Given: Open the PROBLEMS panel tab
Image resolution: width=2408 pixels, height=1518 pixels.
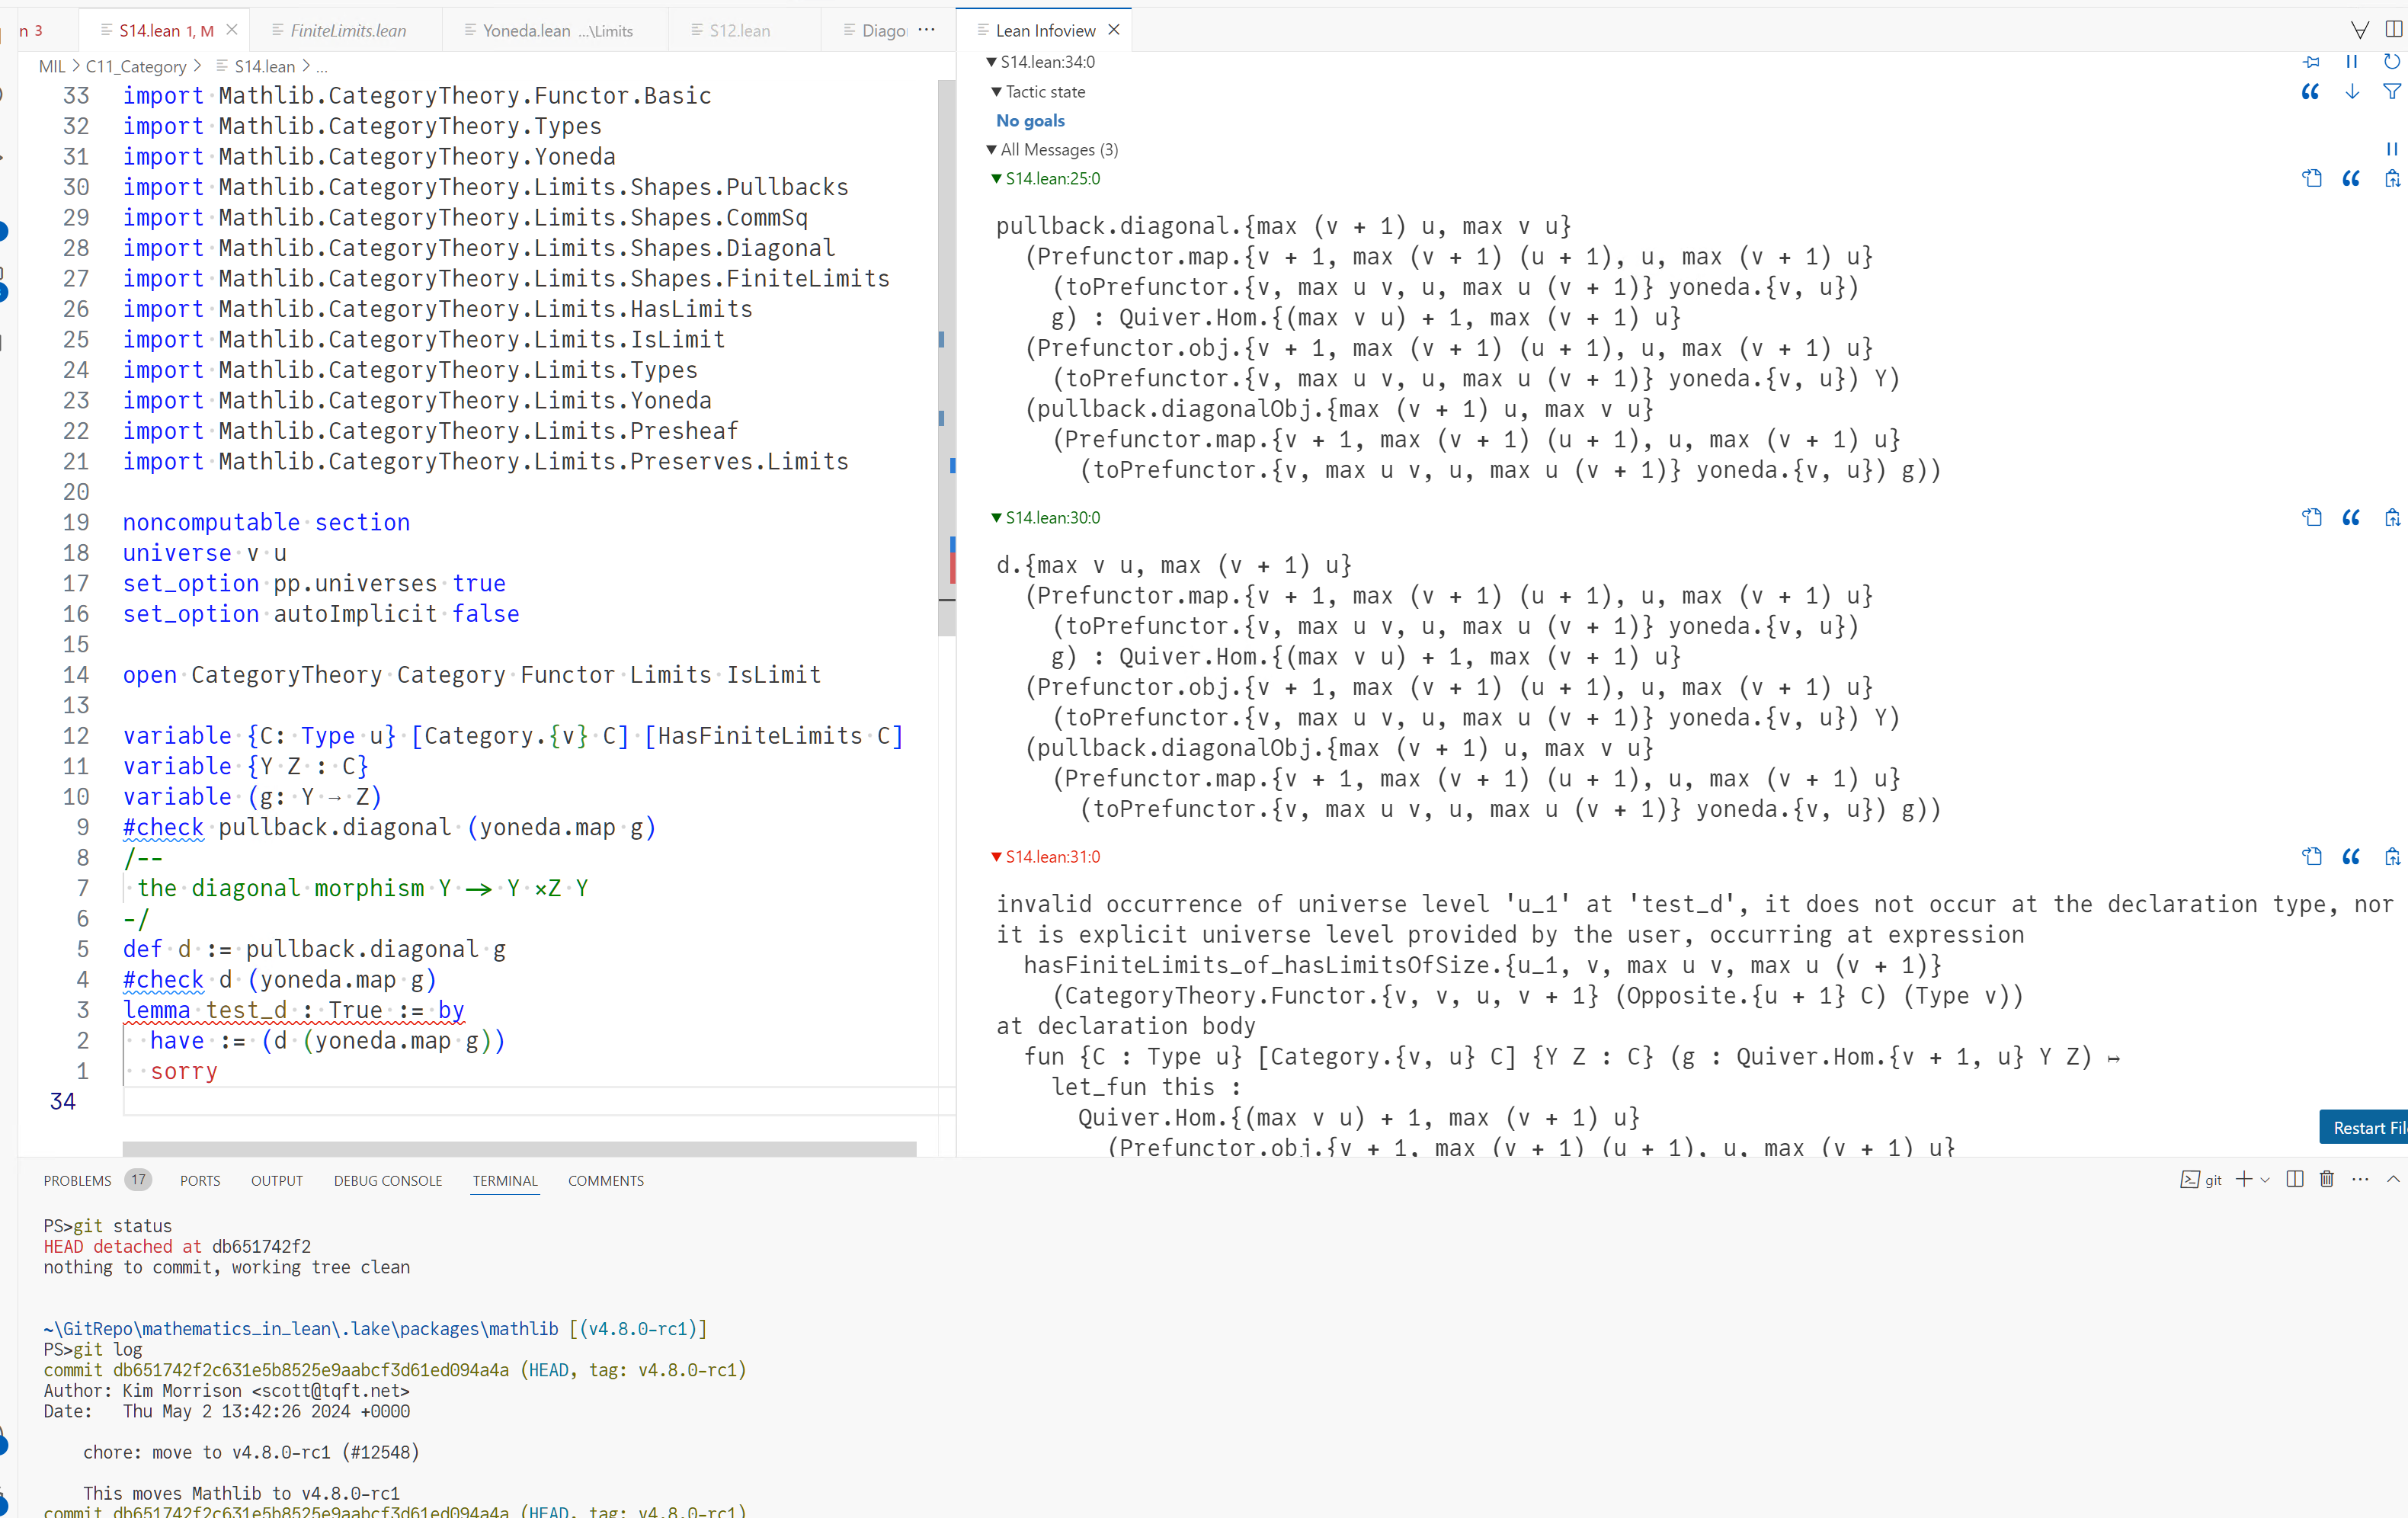Looking at the screenshot, I should coord(77,1180).
